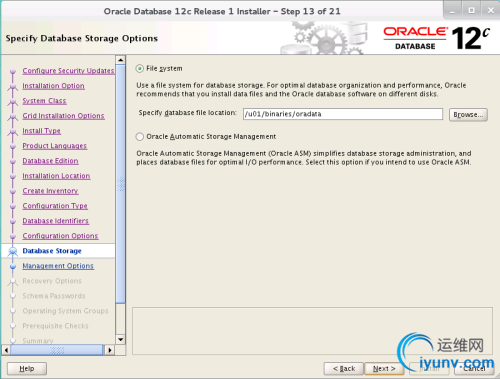Click the Install Type step marker icon
Viewport: 500px width, 379px height.
point(13,131)
